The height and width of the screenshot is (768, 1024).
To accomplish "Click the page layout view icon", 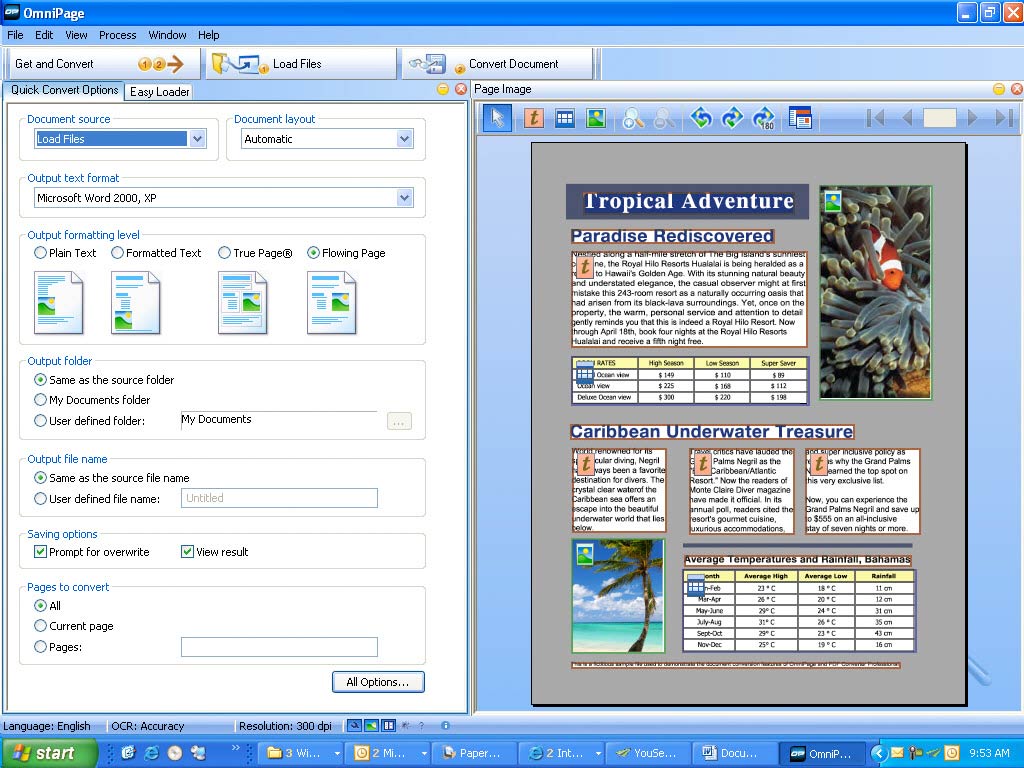I will coord(799,118).
